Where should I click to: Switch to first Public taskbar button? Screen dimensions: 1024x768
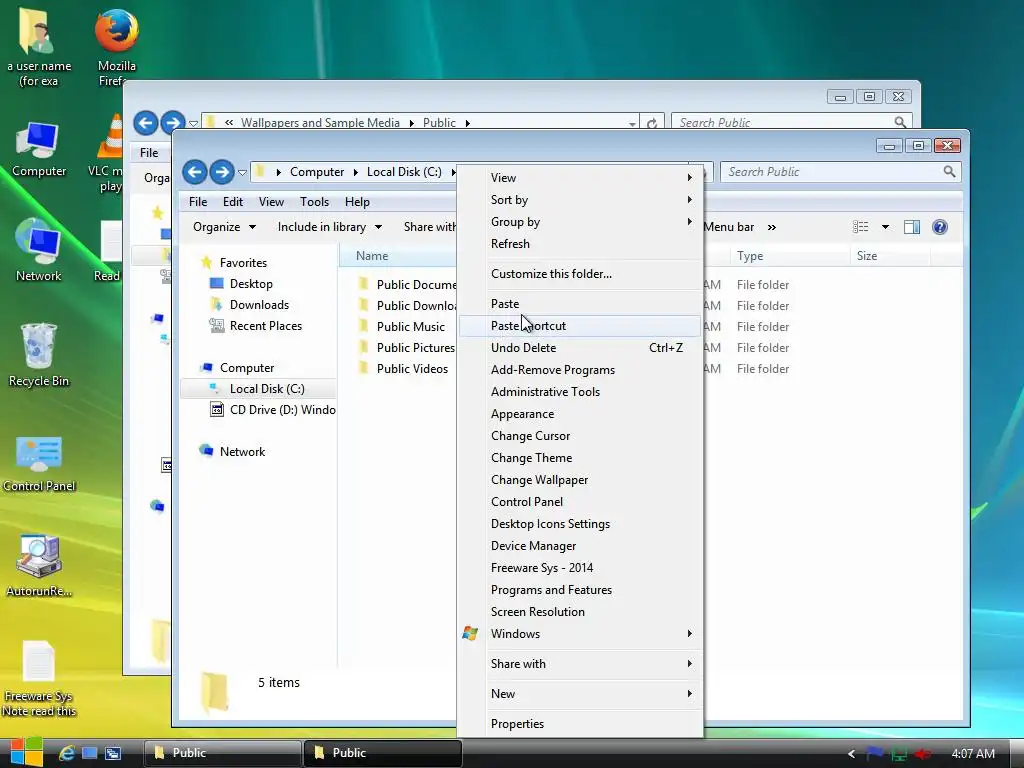[x=222, y=753]
